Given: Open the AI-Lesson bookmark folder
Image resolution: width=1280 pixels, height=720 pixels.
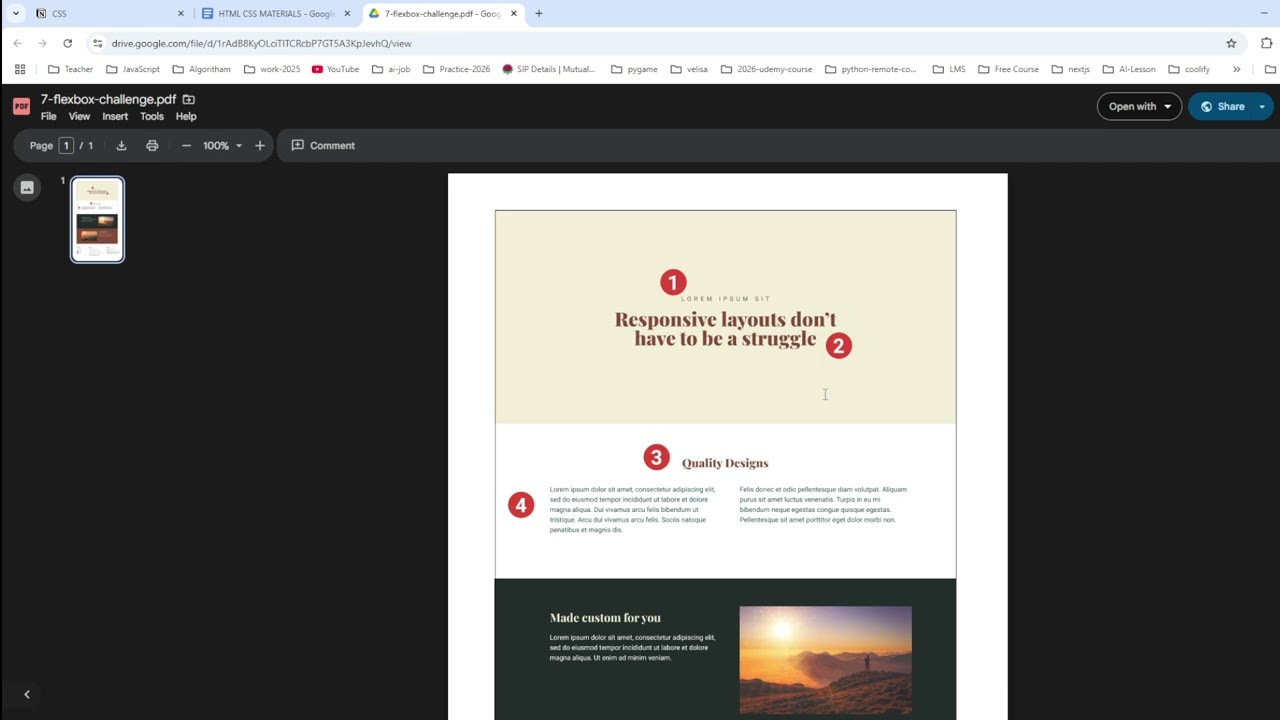Looking at the screenshot, I should coord(1129,69).
